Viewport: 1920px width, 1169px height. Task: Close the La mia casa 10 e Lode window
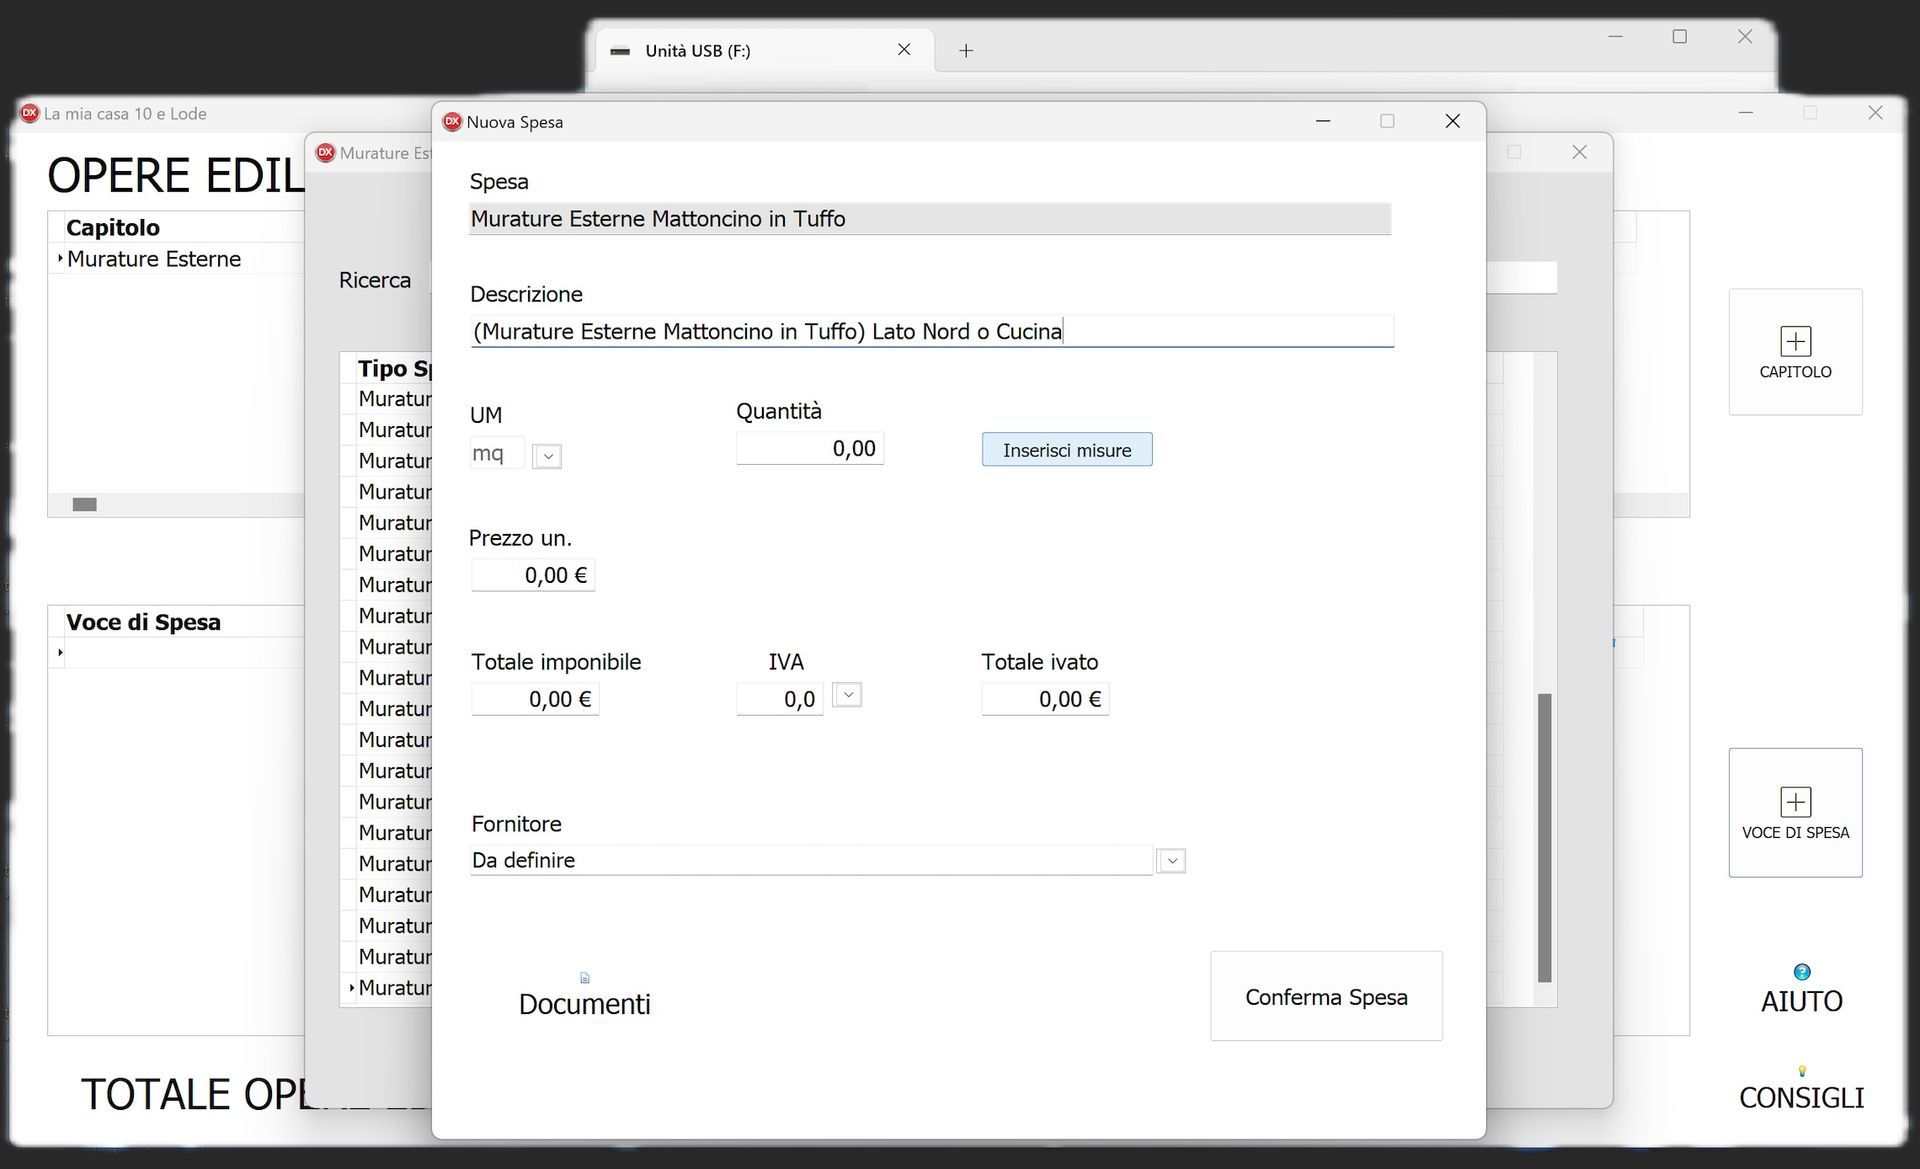tap(1876, 113)
